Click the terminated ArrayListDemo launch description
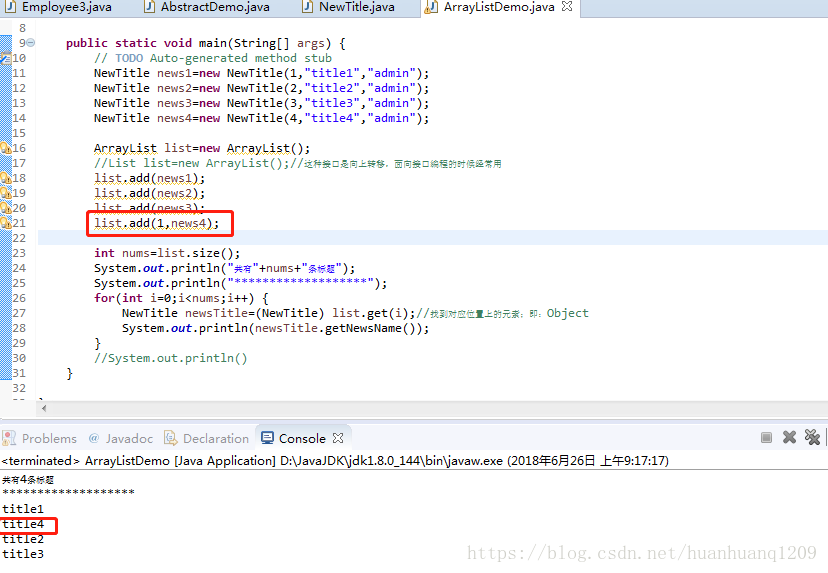828x573 pixels. coord(335,461)
